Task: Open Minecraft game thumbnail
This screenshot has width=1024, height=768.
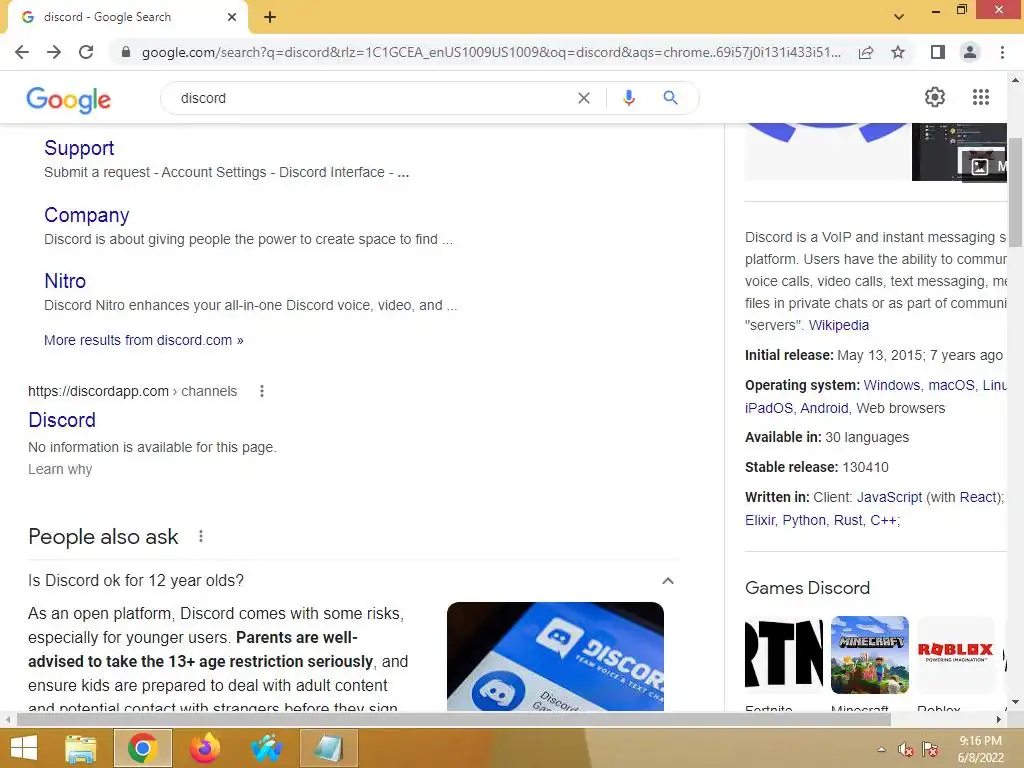Action: [x=869, y=655]
